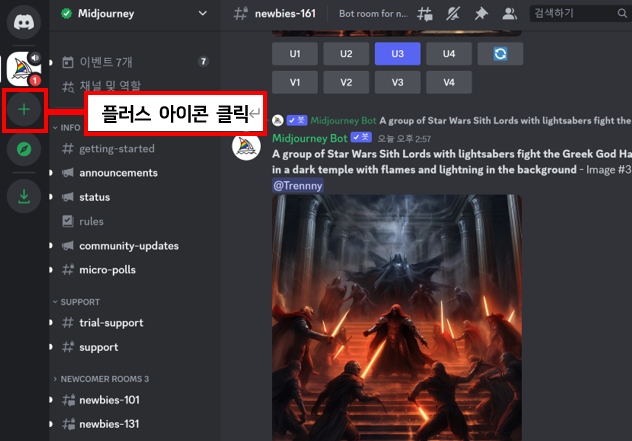Viewport: 632px width, 441px height.
Task: Click the Bot room channel topic text
Action: tap(373, 14)
